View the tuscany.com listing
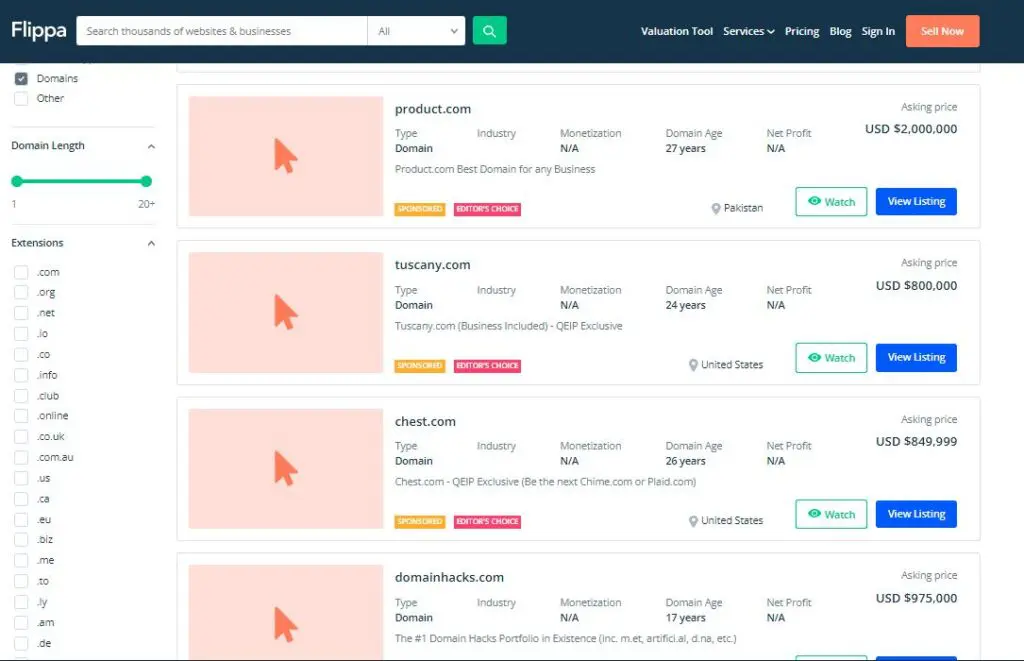The width and height of the screenshot is (1024, 661). click(x=916, y=357)
